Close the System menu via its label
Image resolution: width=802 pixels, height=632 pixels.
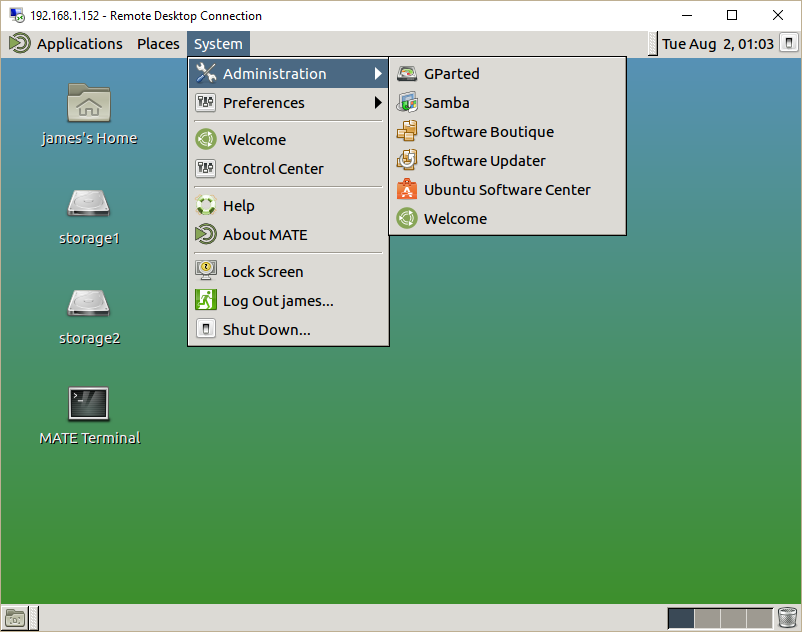click(218, 44)
